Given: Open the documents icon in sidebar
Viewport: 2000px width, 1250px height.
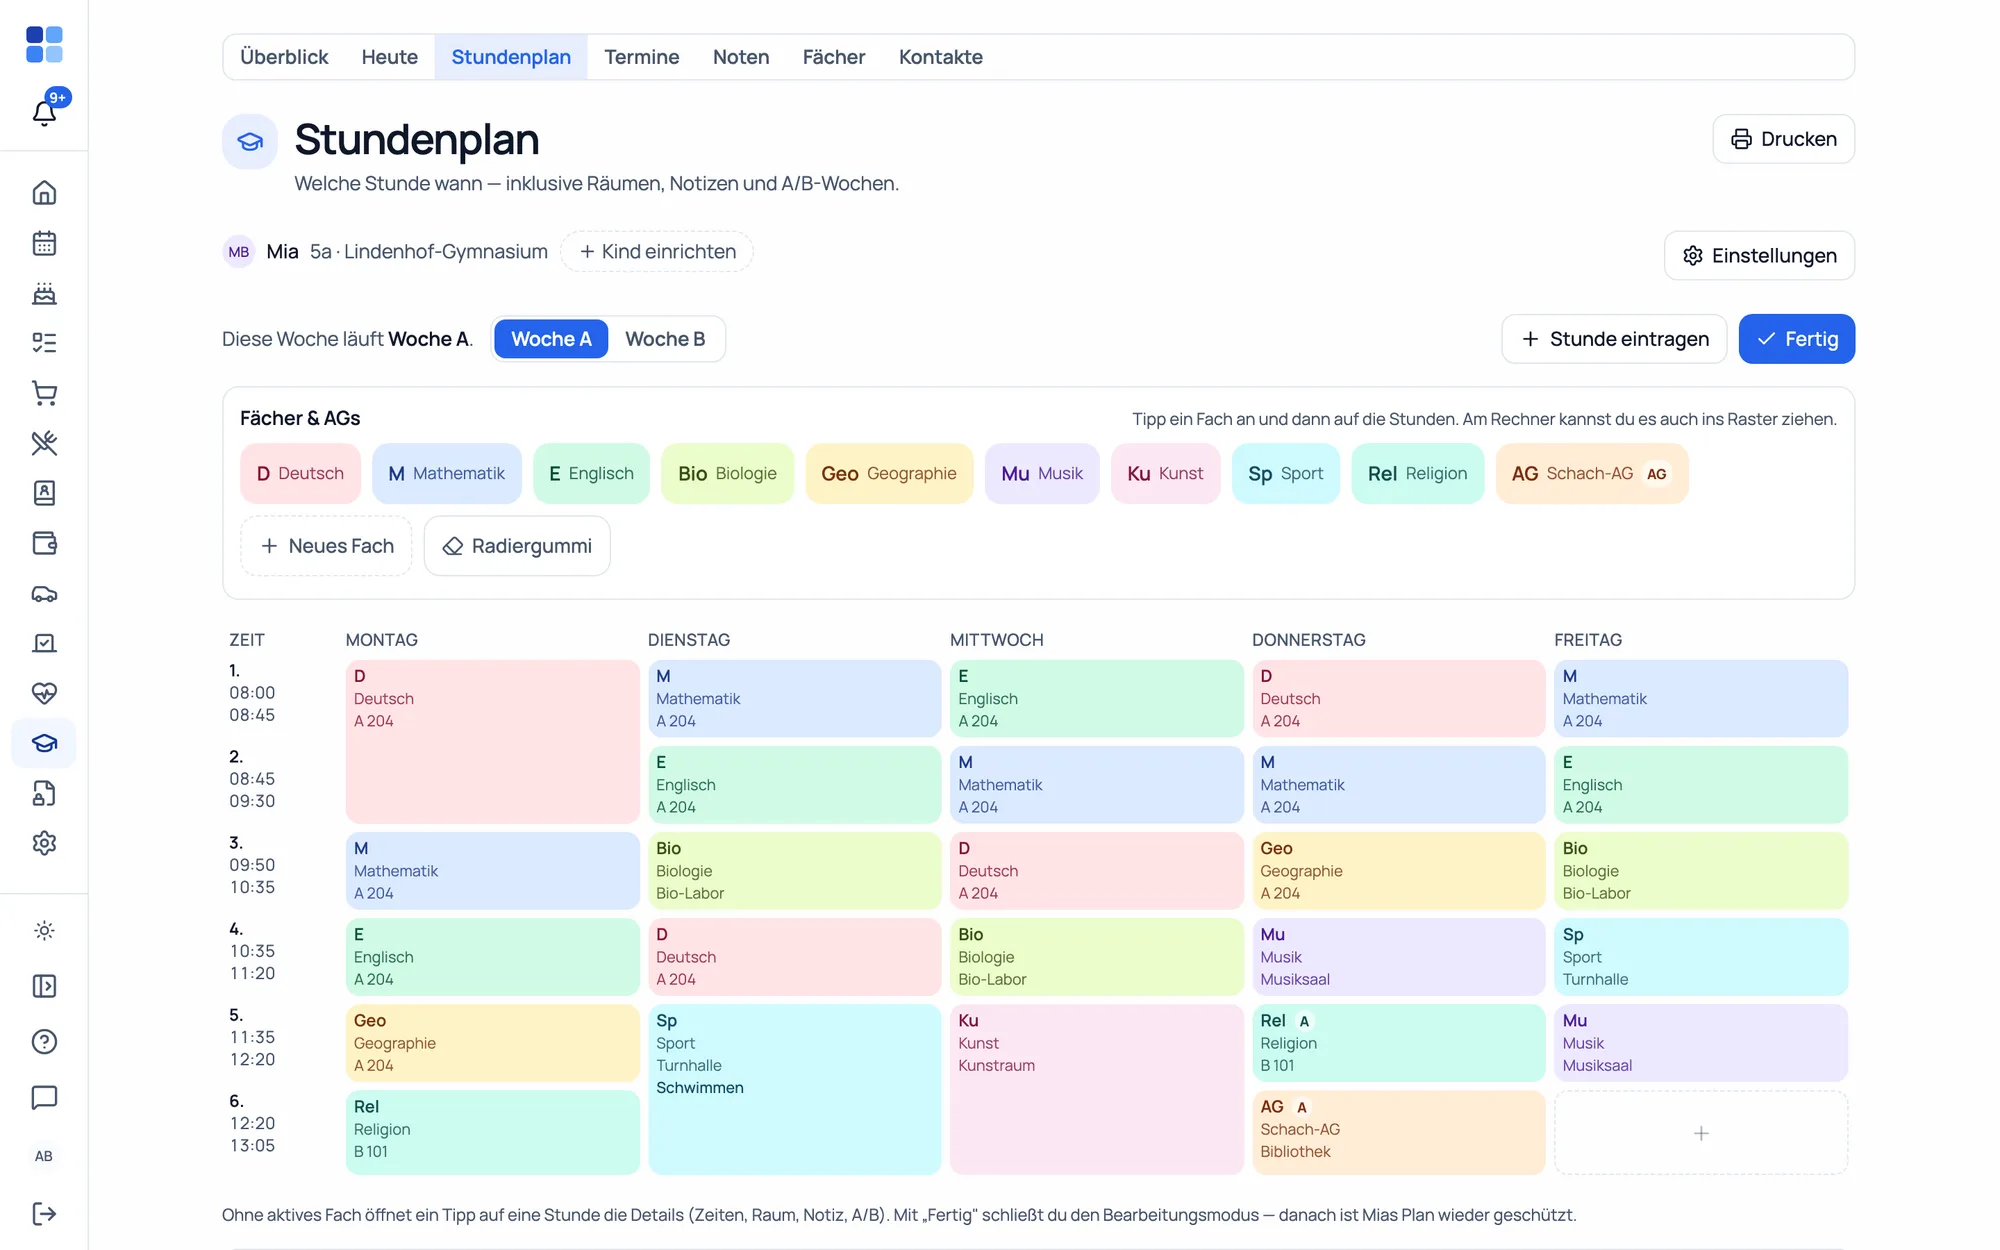Looking at the screenshot, I should click(44, 793).
